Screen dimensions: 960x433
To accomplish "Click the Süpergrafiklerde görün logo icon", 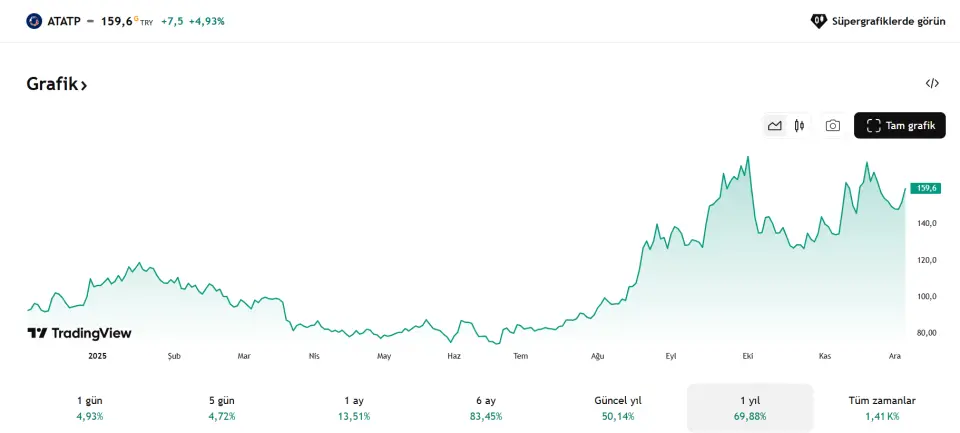I will pyautogui.click(x=818, y=20).
